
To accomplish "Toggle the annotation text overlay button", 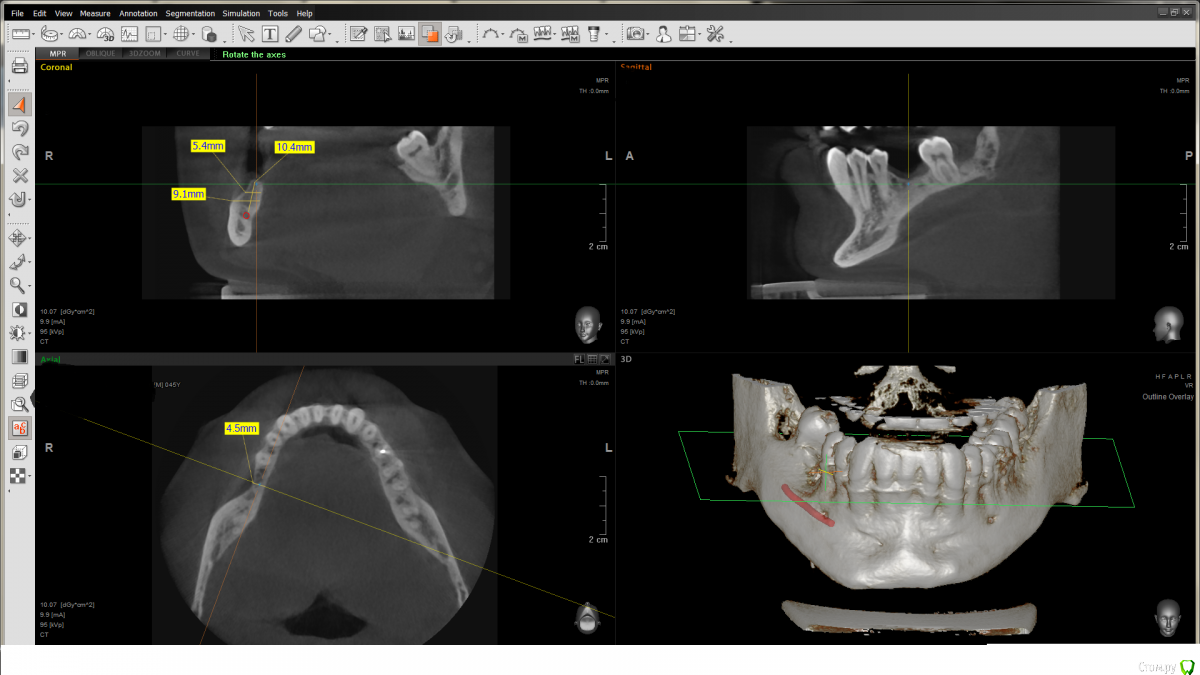I will (x=19, y=428).
